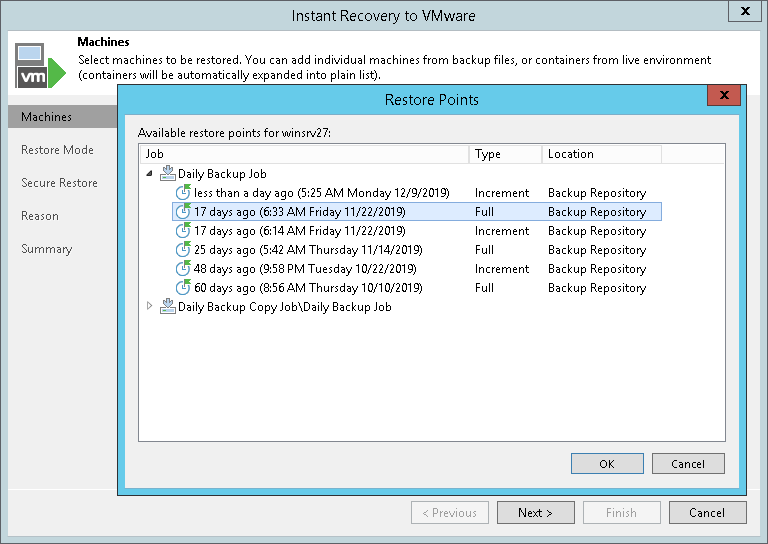Click the Daily Backup Job icon
Viewport: 768px width, 544px height.
tap(167, 174)
